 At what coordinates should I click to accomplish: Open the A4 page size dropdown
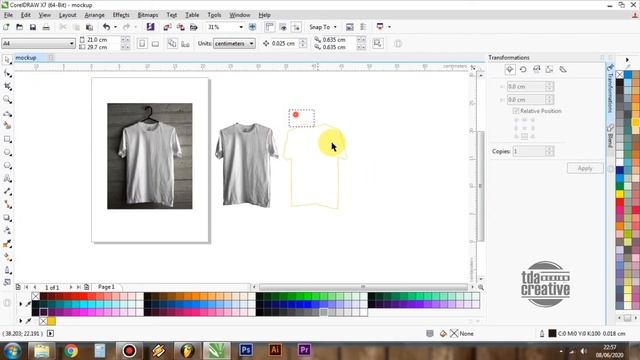[72, 43]
